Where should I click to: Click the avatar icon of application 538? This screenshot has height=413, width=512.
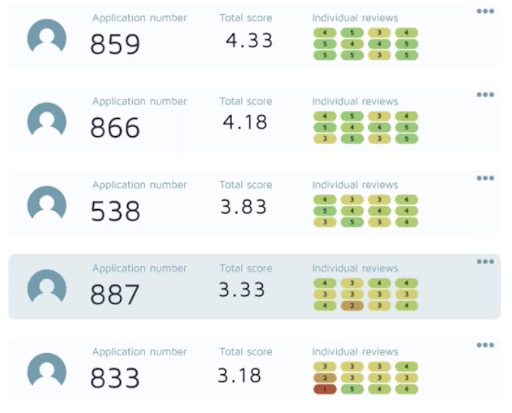[47, 203]
